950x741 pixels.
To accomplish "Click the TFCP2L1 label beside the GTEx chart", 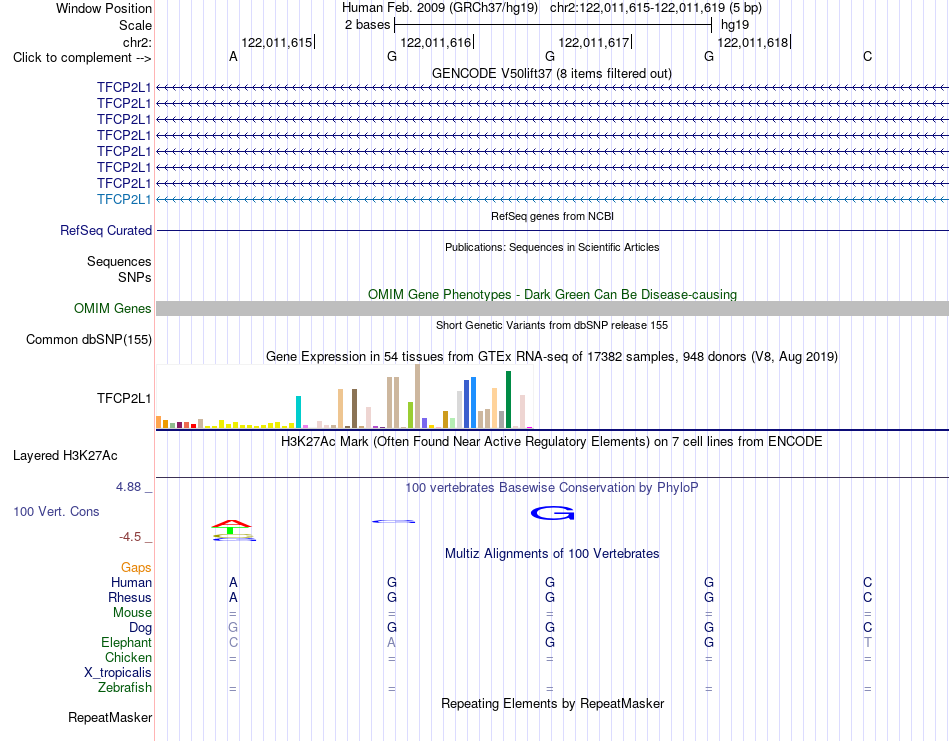I will click(x=124, y=398).
